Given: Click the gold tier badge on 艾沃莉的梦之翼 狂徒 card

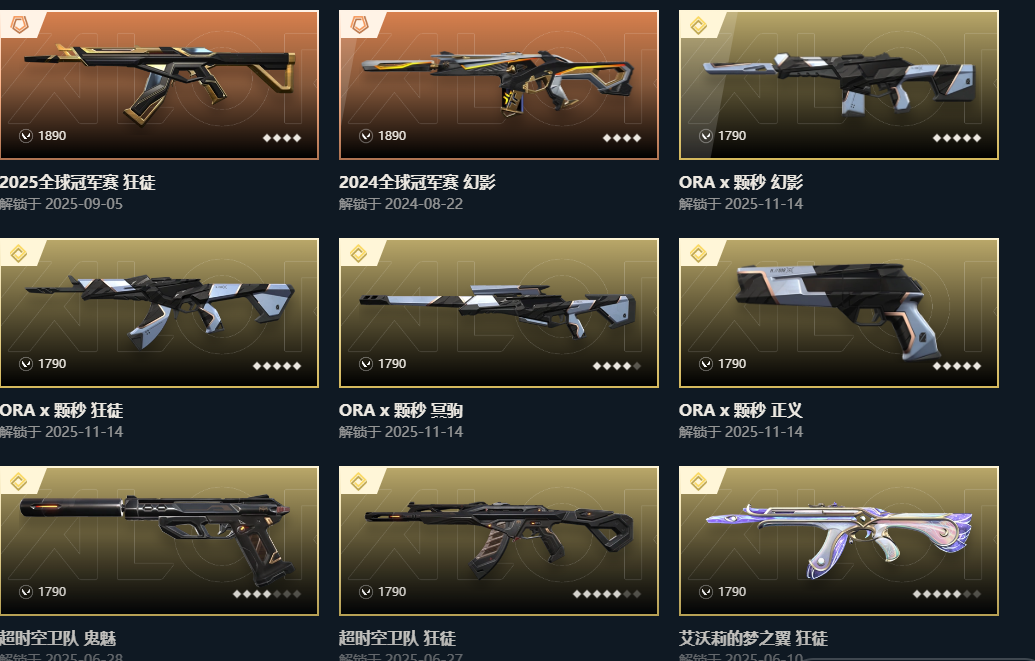Looking at the screenshot, I should point(698,481).
